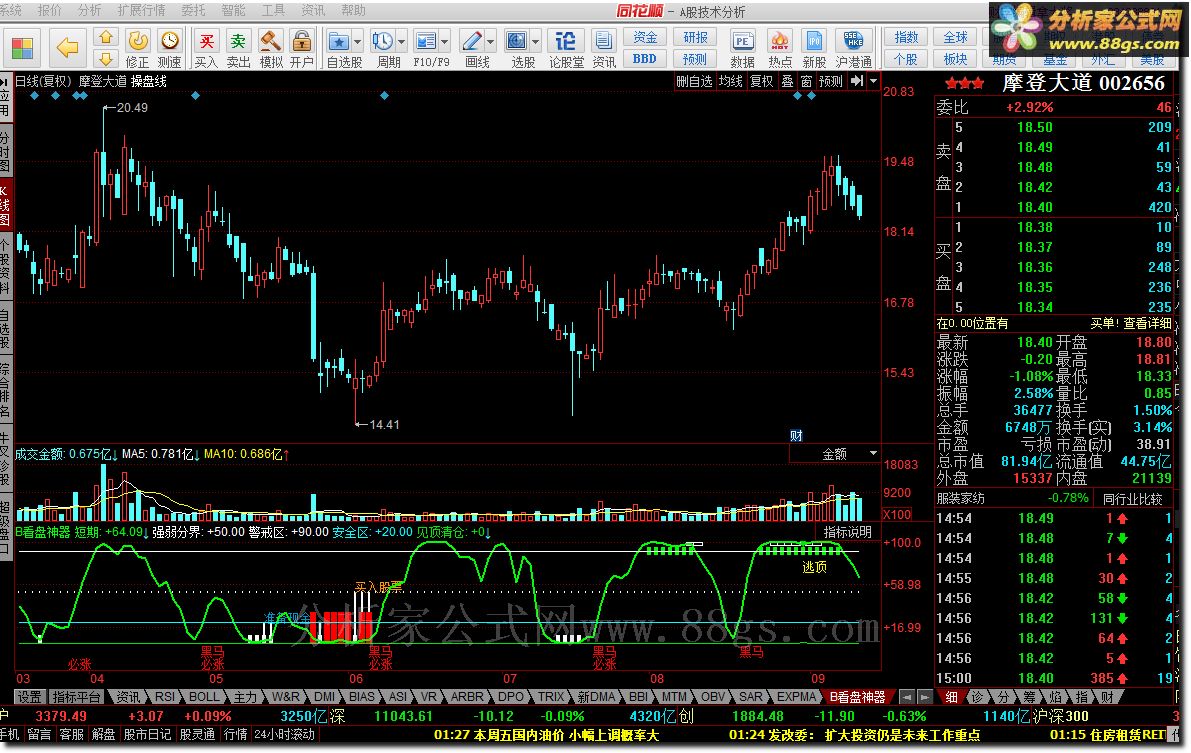Click the 研报 research report button

[695, 37]
